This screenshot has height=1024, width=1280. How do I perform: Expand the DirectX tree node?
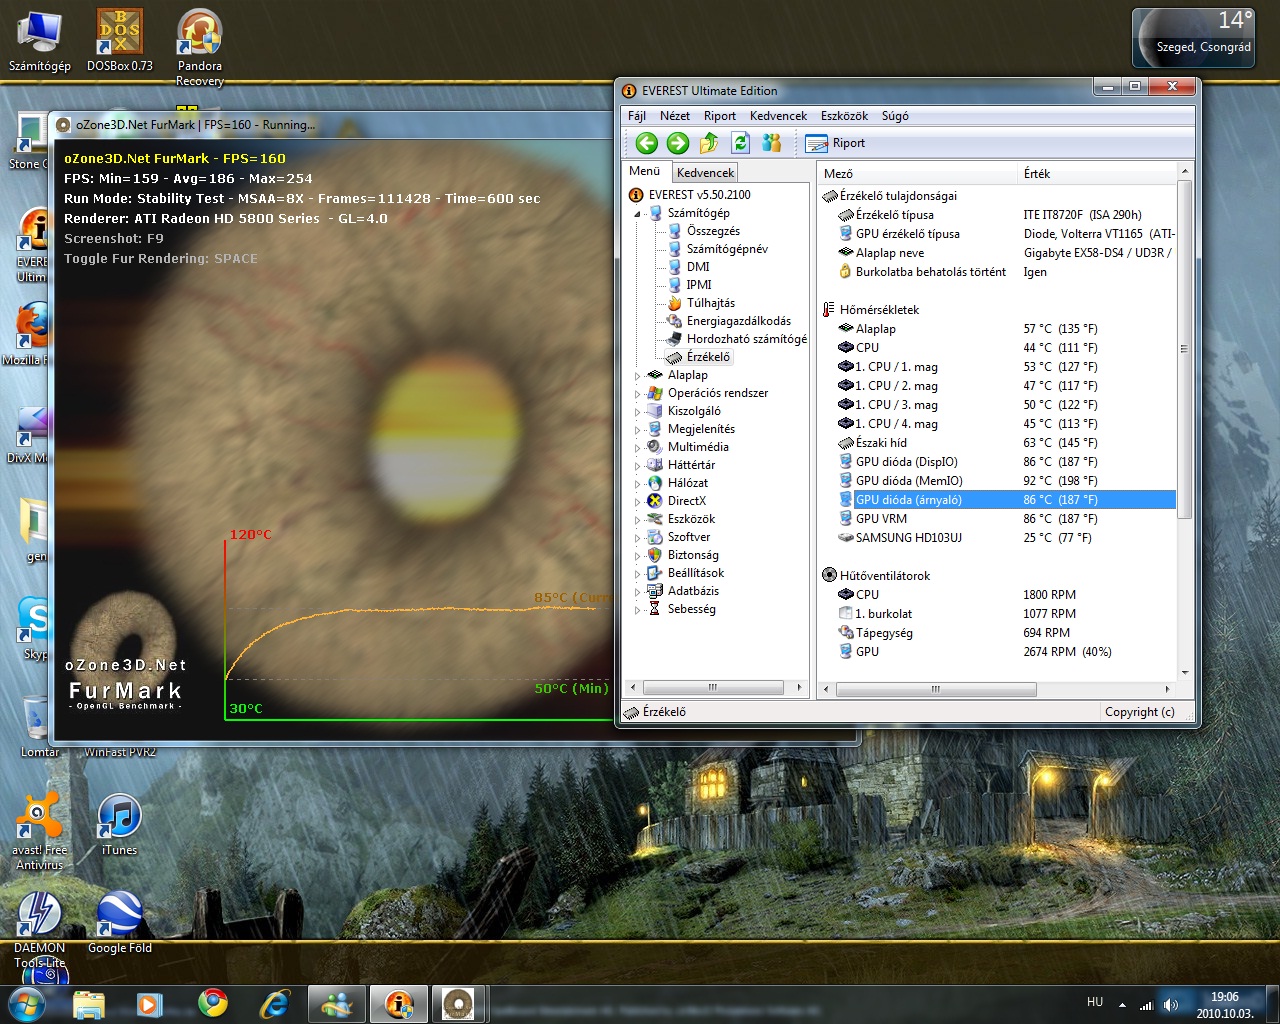637,502
